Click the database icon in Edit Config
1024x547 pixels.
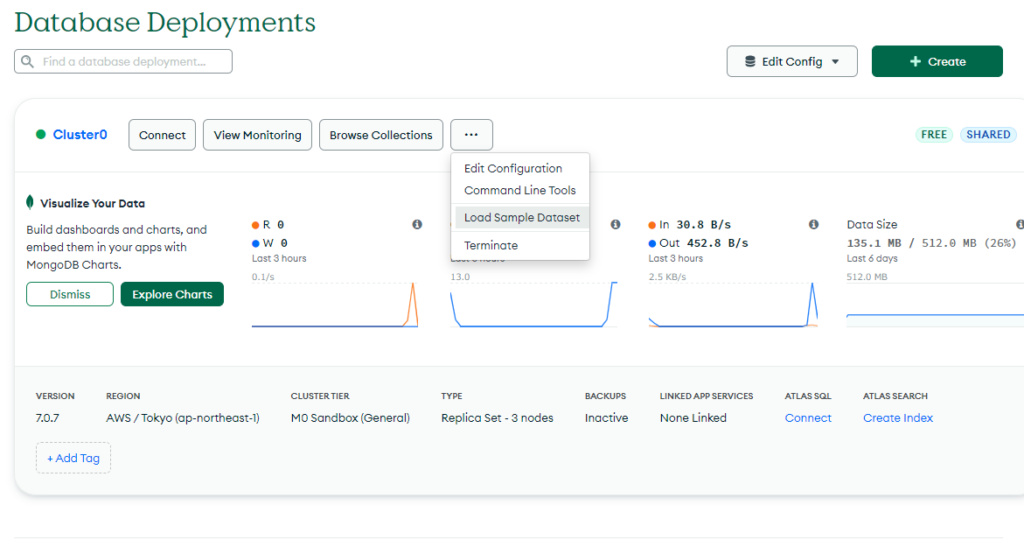(750, 61)
